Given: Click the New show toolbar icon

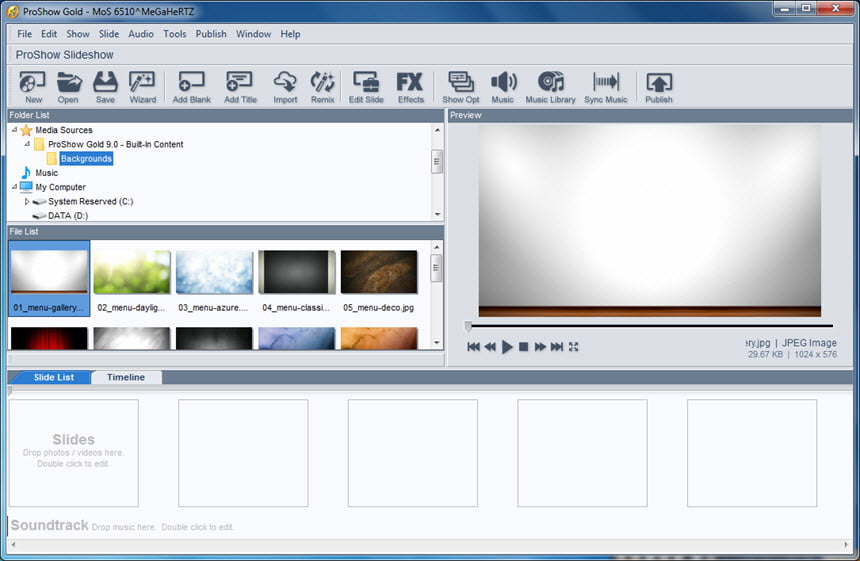Looking at the screenshot, I should click(33, 87).
